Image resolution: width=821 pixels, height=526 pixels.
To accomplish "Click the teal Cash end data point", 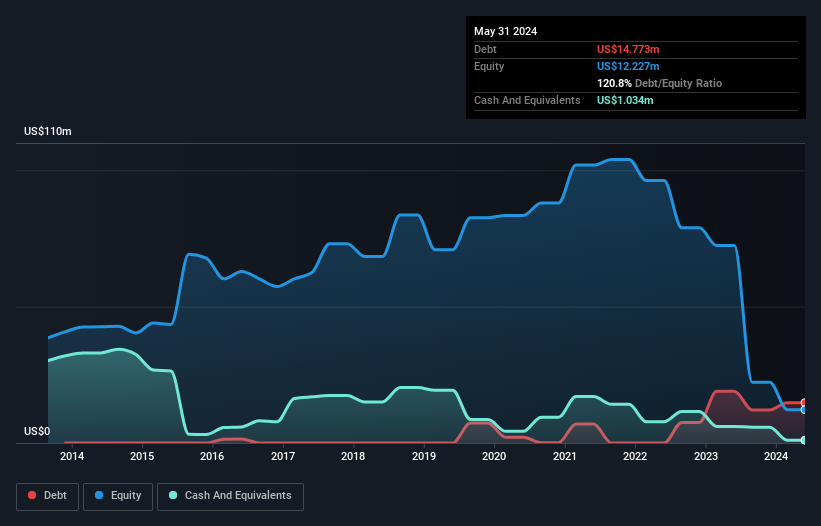I will click(x=804, y=440).
